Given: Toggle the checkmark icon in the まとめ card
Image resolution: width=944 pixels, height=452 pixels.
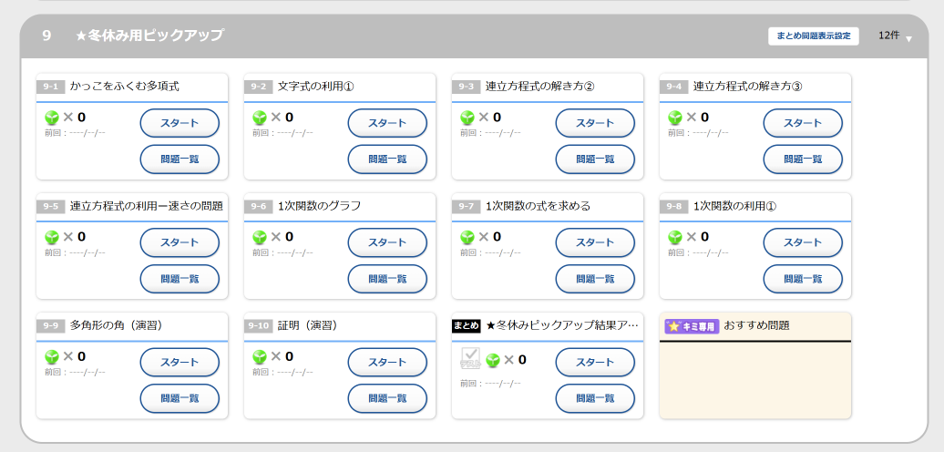Looking at the screenshot, I should [470, 359].
